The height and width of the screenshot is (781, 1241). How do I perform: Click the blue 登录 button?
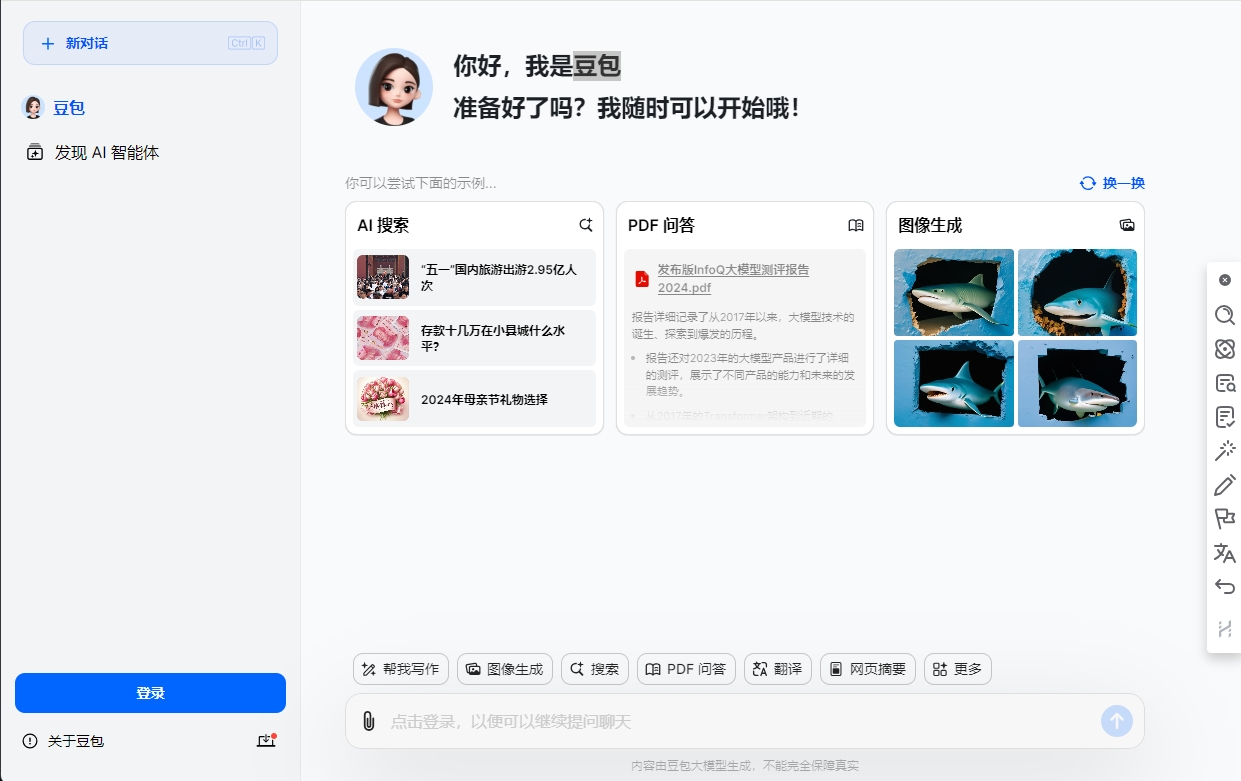coord(150,693)
